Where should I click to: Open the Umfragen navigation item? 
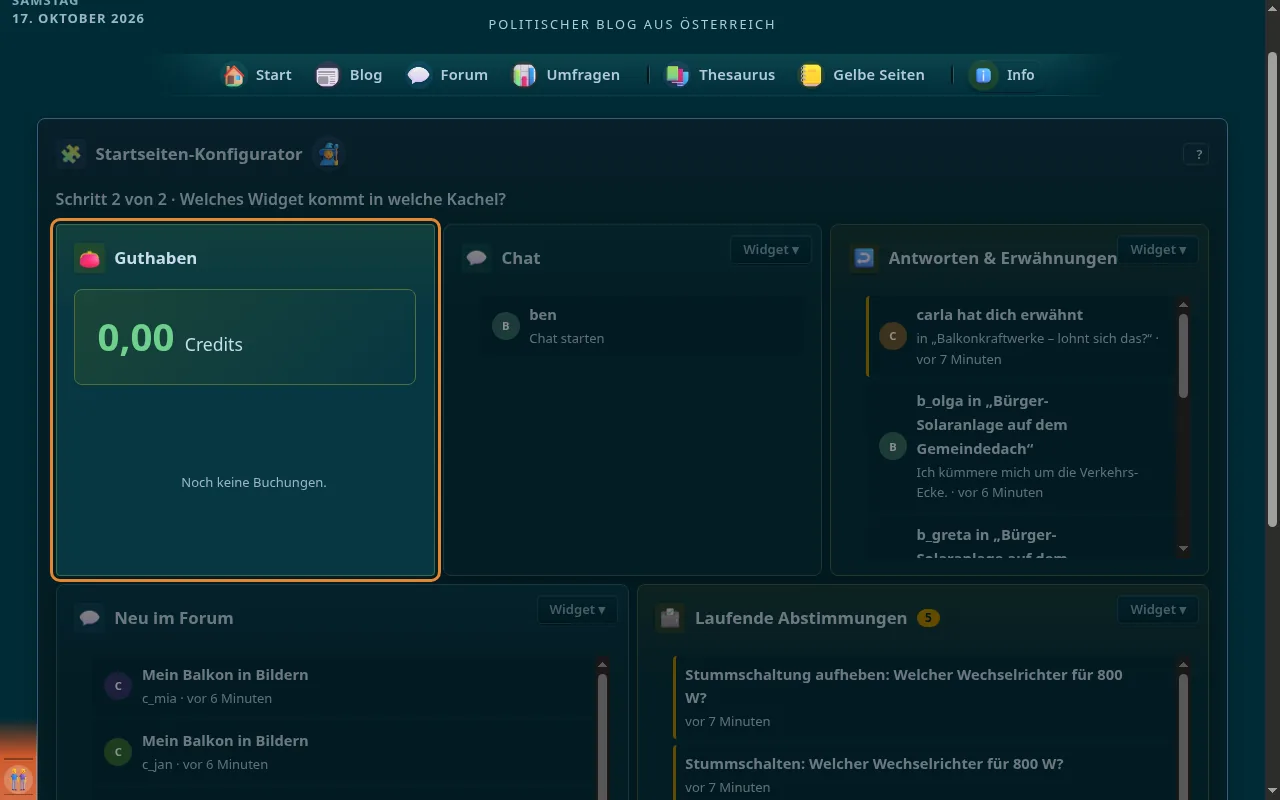coord(567,75)
